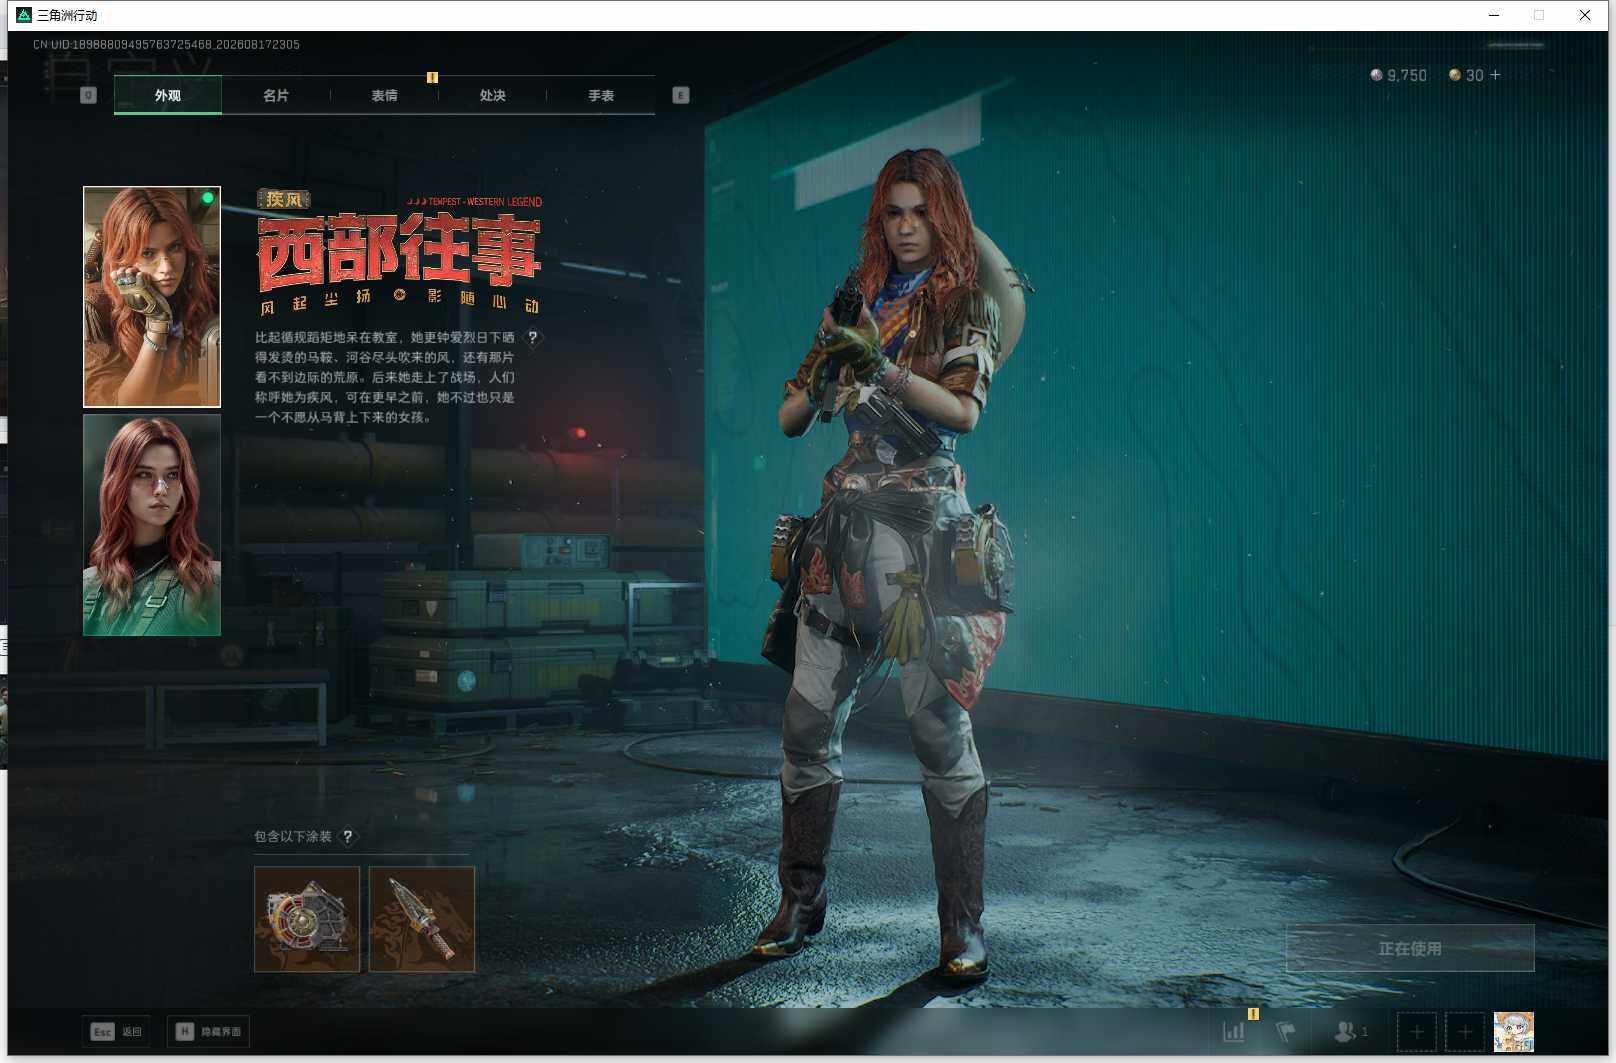Click the Esc 返回 button
The image size is (1616, 1063).
click(116, 1031)
